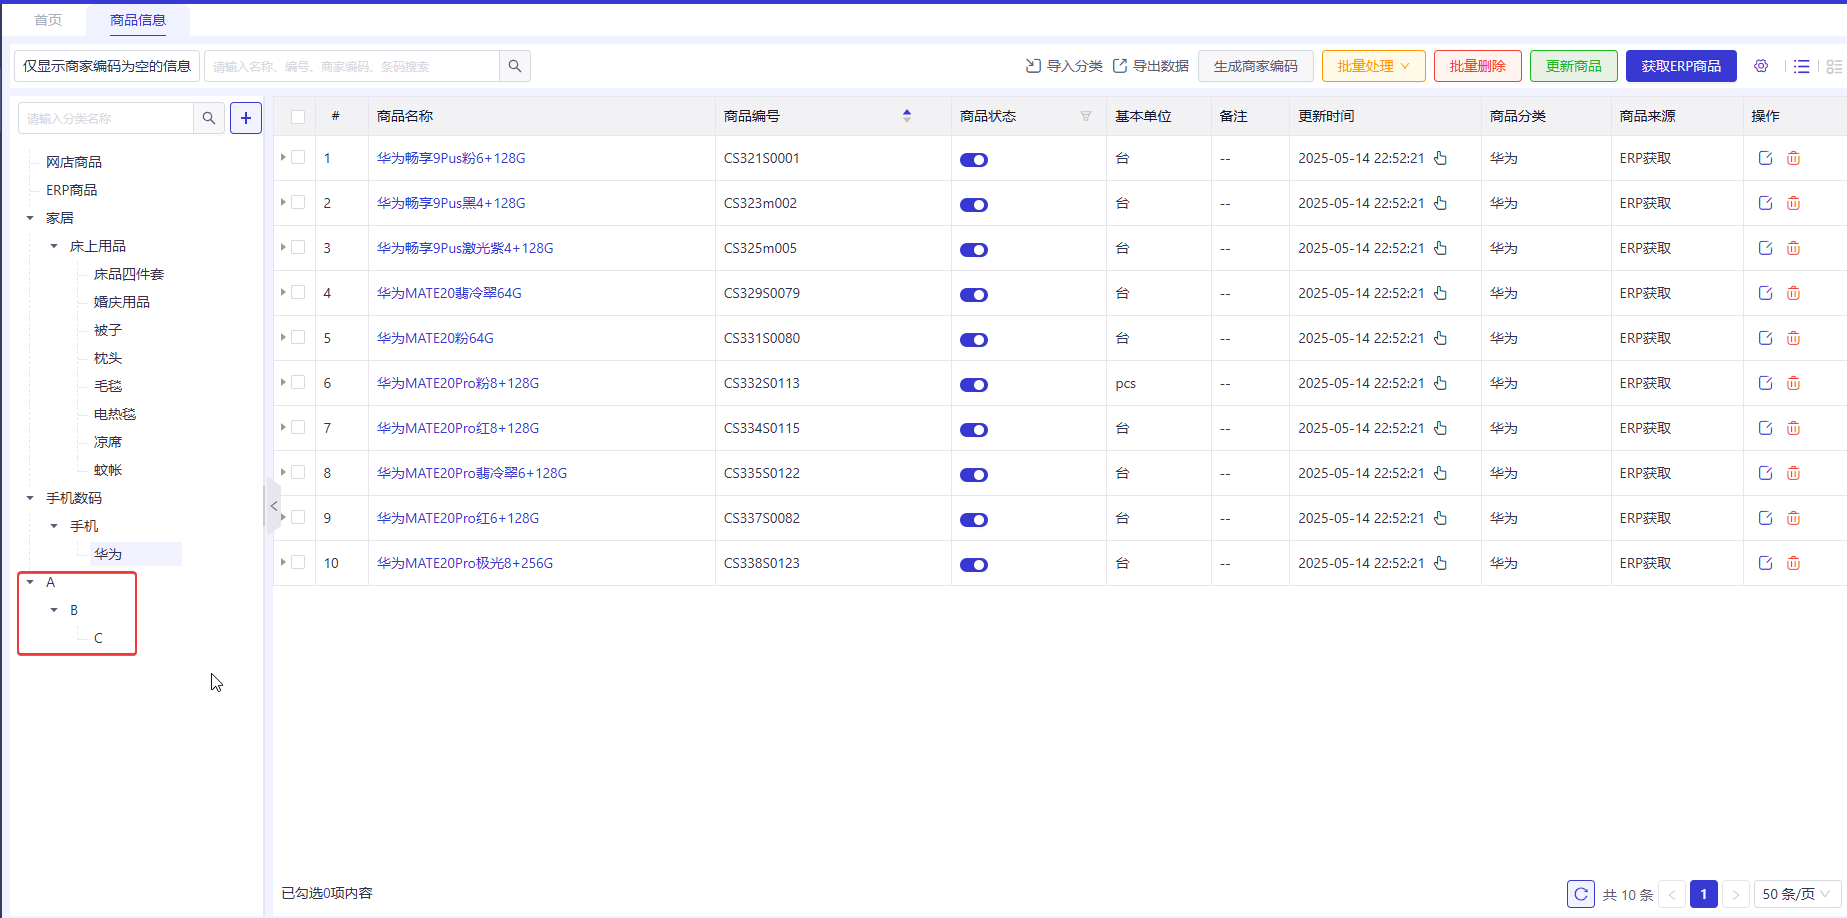1847x918 pixels.
Task: Collapse the 家居 tree node
Action: coord(30,218)
